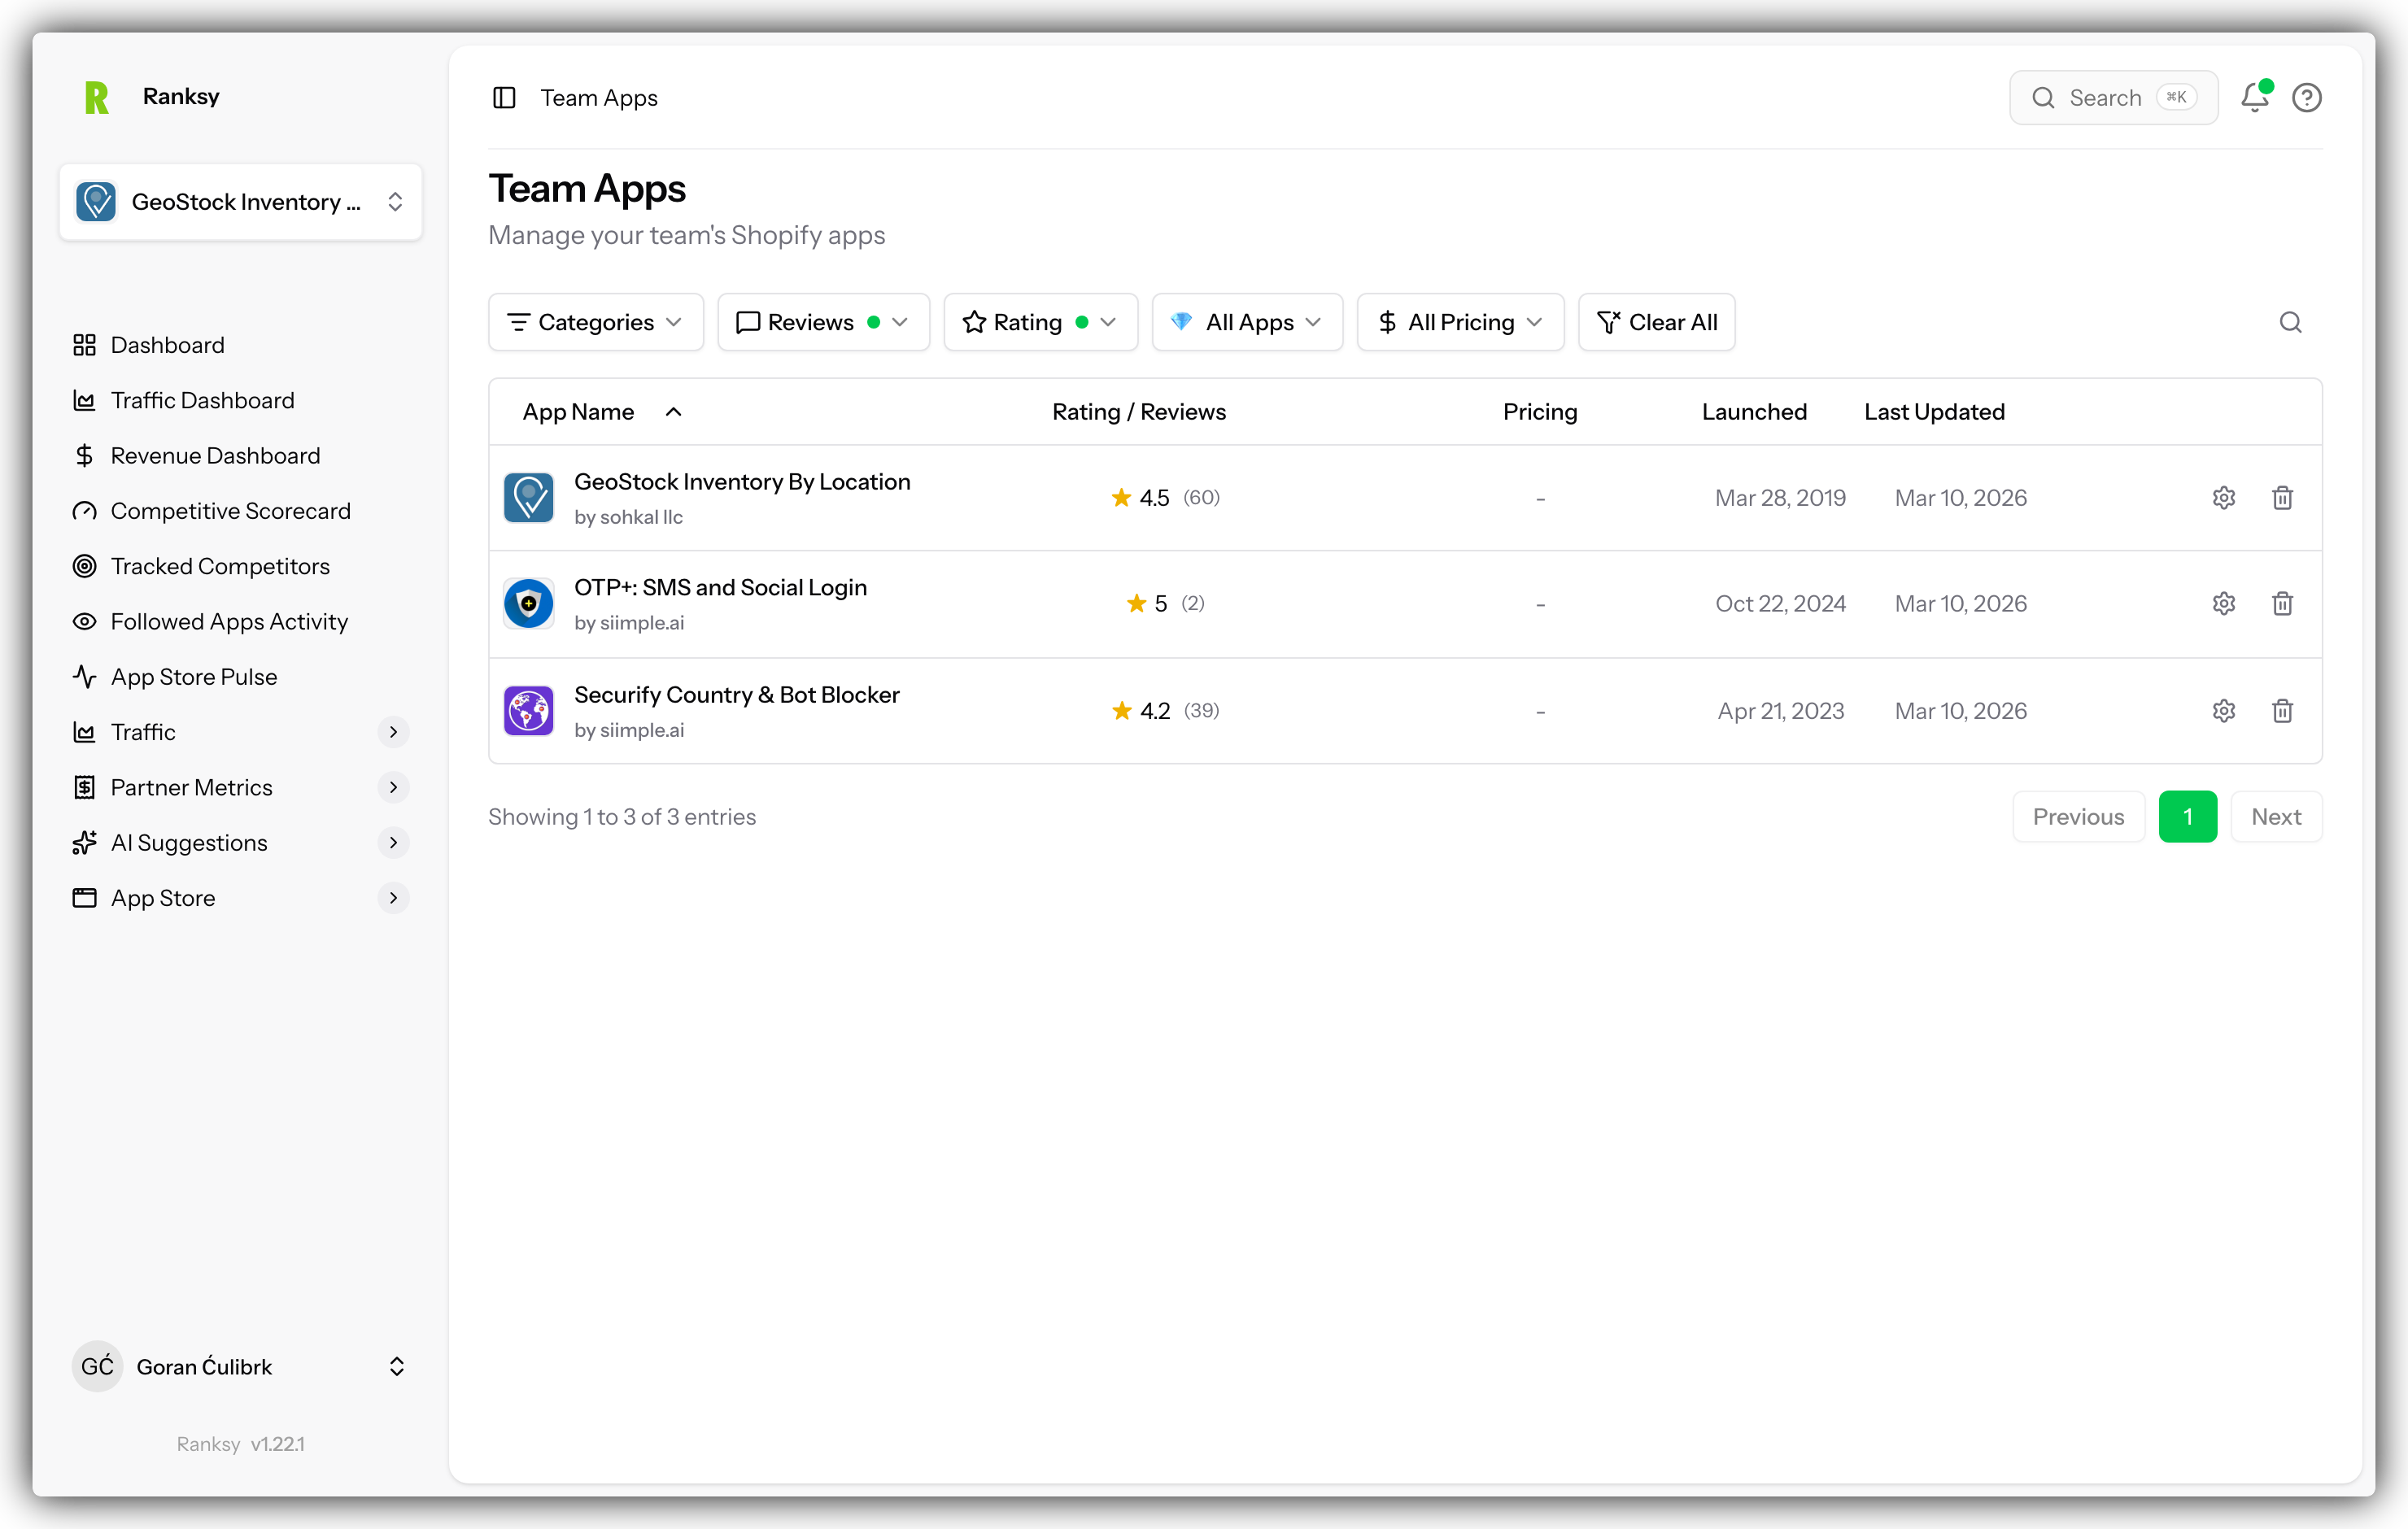Click the OTP+ app shield thumbnail
Image resolution: width=2408 pixels, height=1529 pixels.
click(528, 604)
